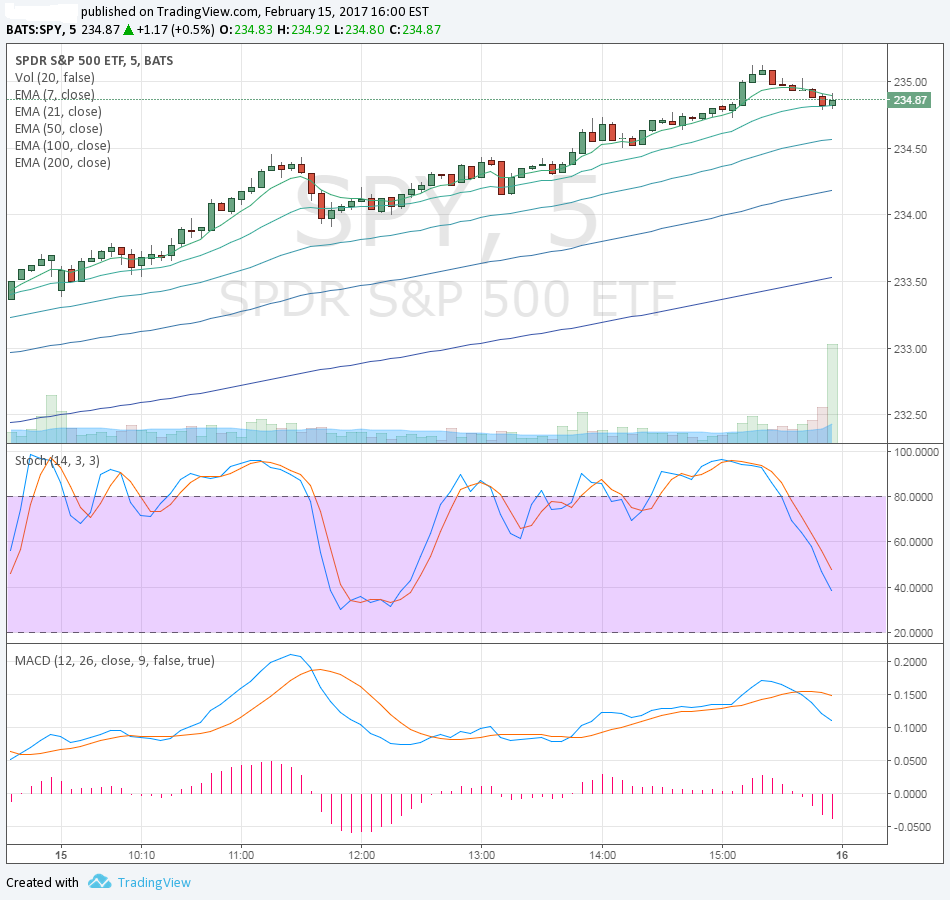Click the BATS:SPY, 5 symbol header
950x900 pixels.
(x=41, y=29)
